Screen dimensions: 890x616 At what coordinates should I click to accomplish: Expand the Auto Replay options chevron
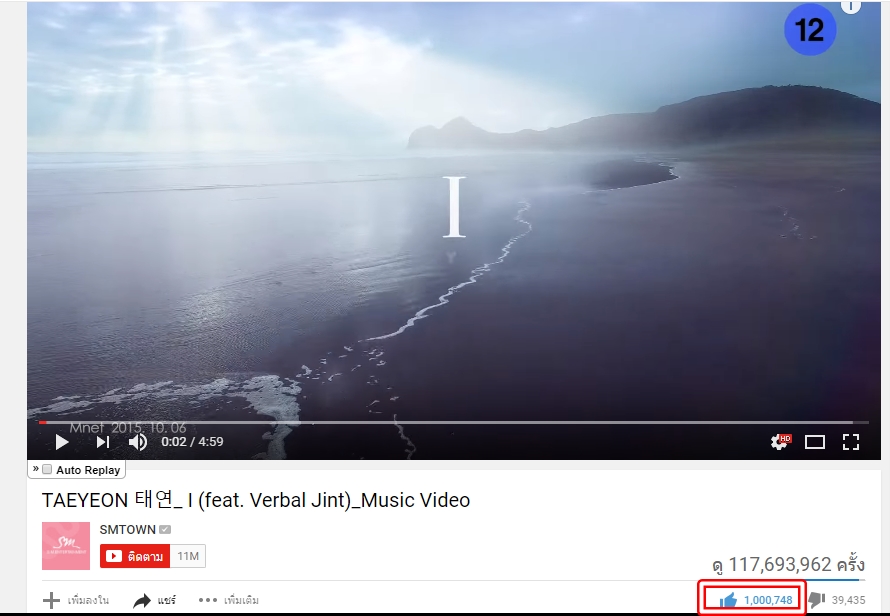36,468
